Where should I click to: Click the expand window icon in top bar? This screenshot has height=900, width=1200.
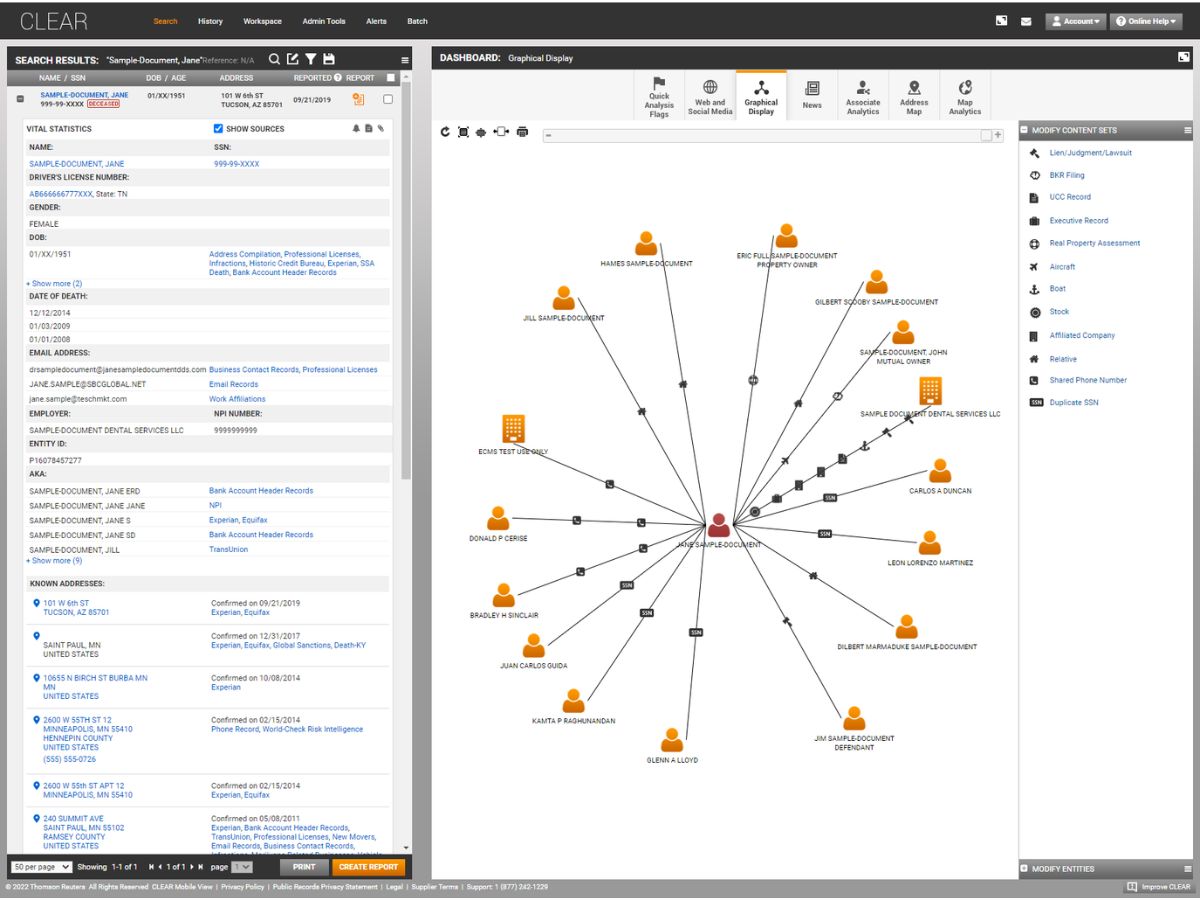tap(1002, 21)
